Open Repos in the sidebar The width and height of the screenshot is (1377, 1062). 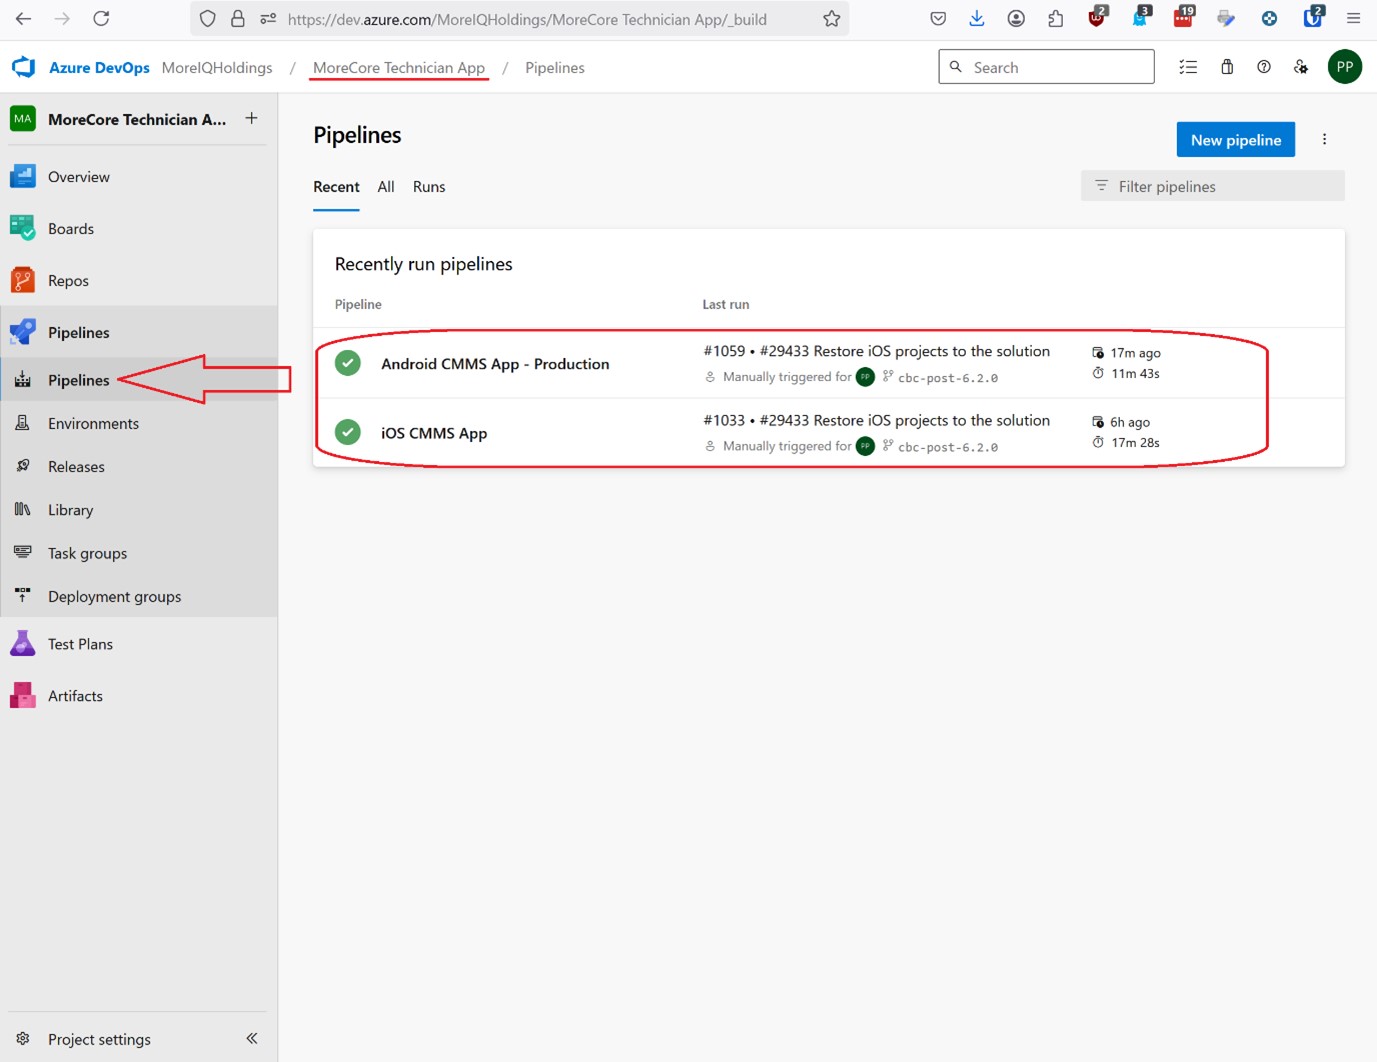pos(68,281)
